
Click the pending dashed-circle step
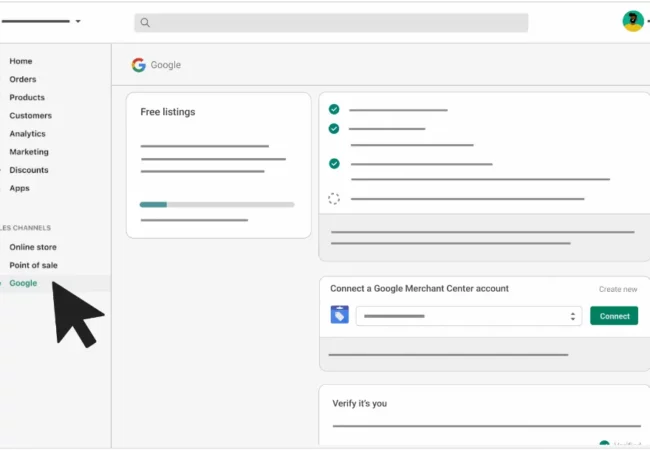click(334, 198)
